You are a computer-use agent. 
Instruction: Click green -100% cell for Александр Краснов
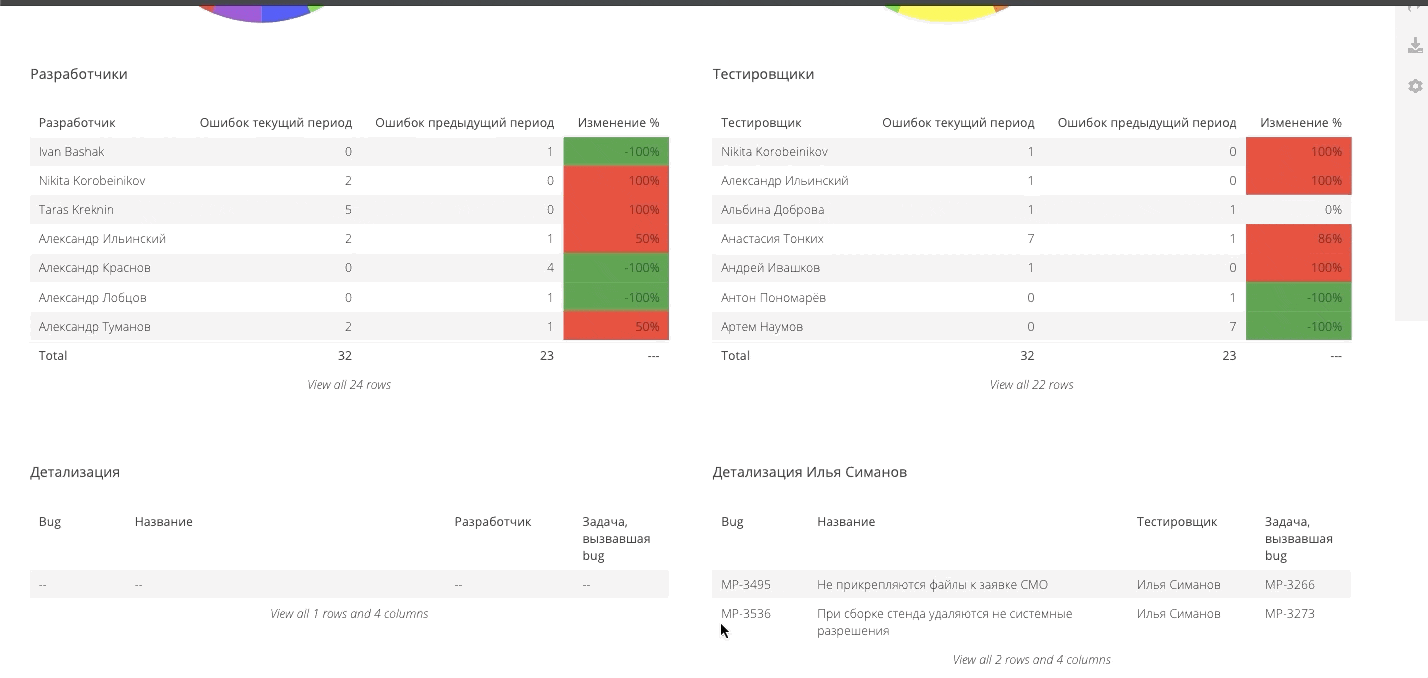click(x=616, y=267)
